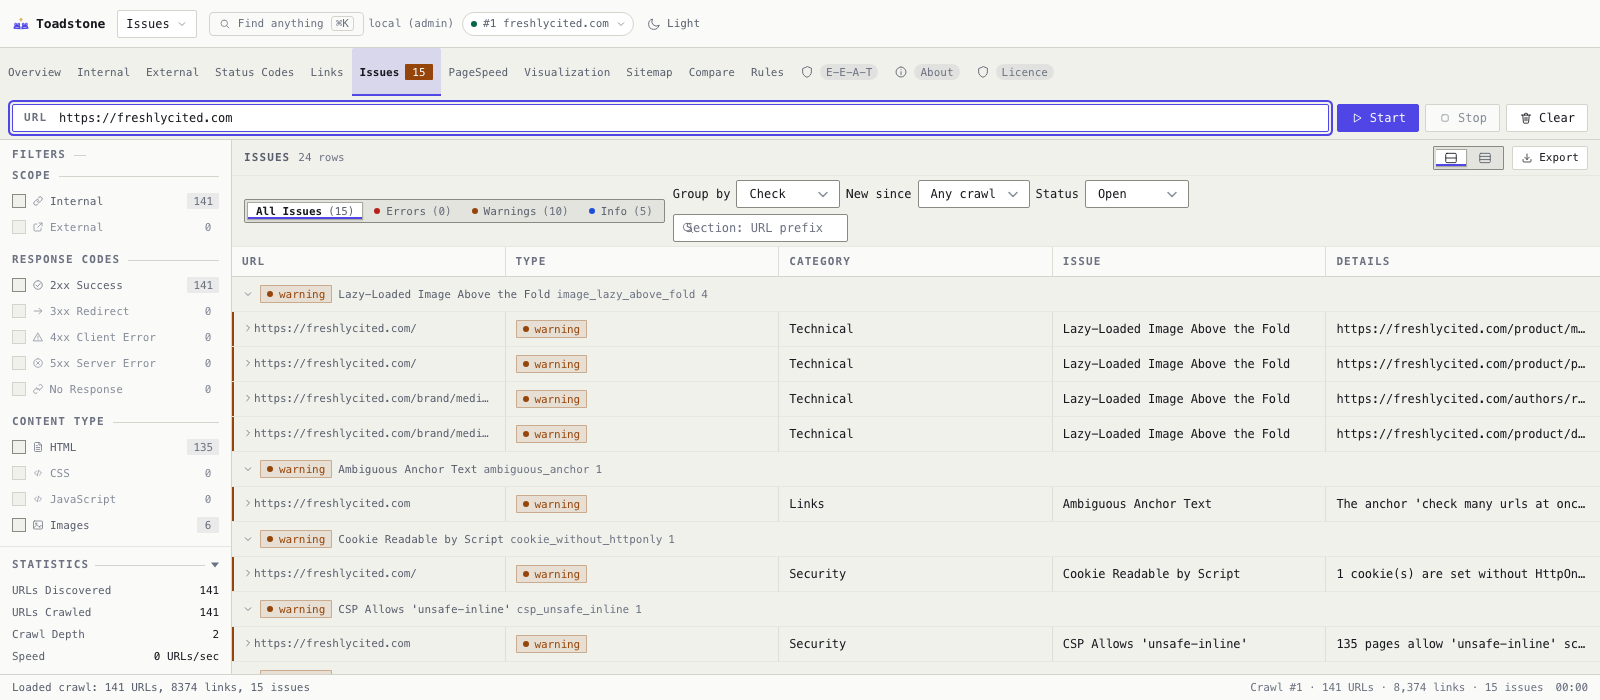This screenshot has width=1600, height=700.
Task: Click the JavaScript code icon
Action: point(38,499)
